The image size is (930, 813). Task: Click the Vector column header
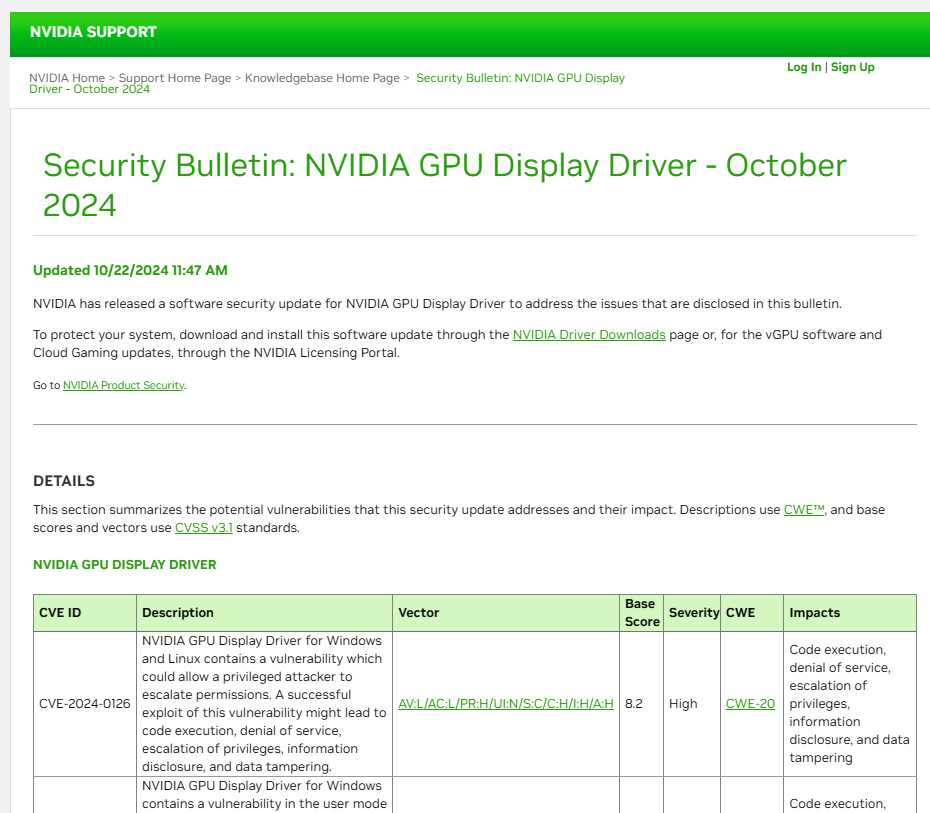505,613
